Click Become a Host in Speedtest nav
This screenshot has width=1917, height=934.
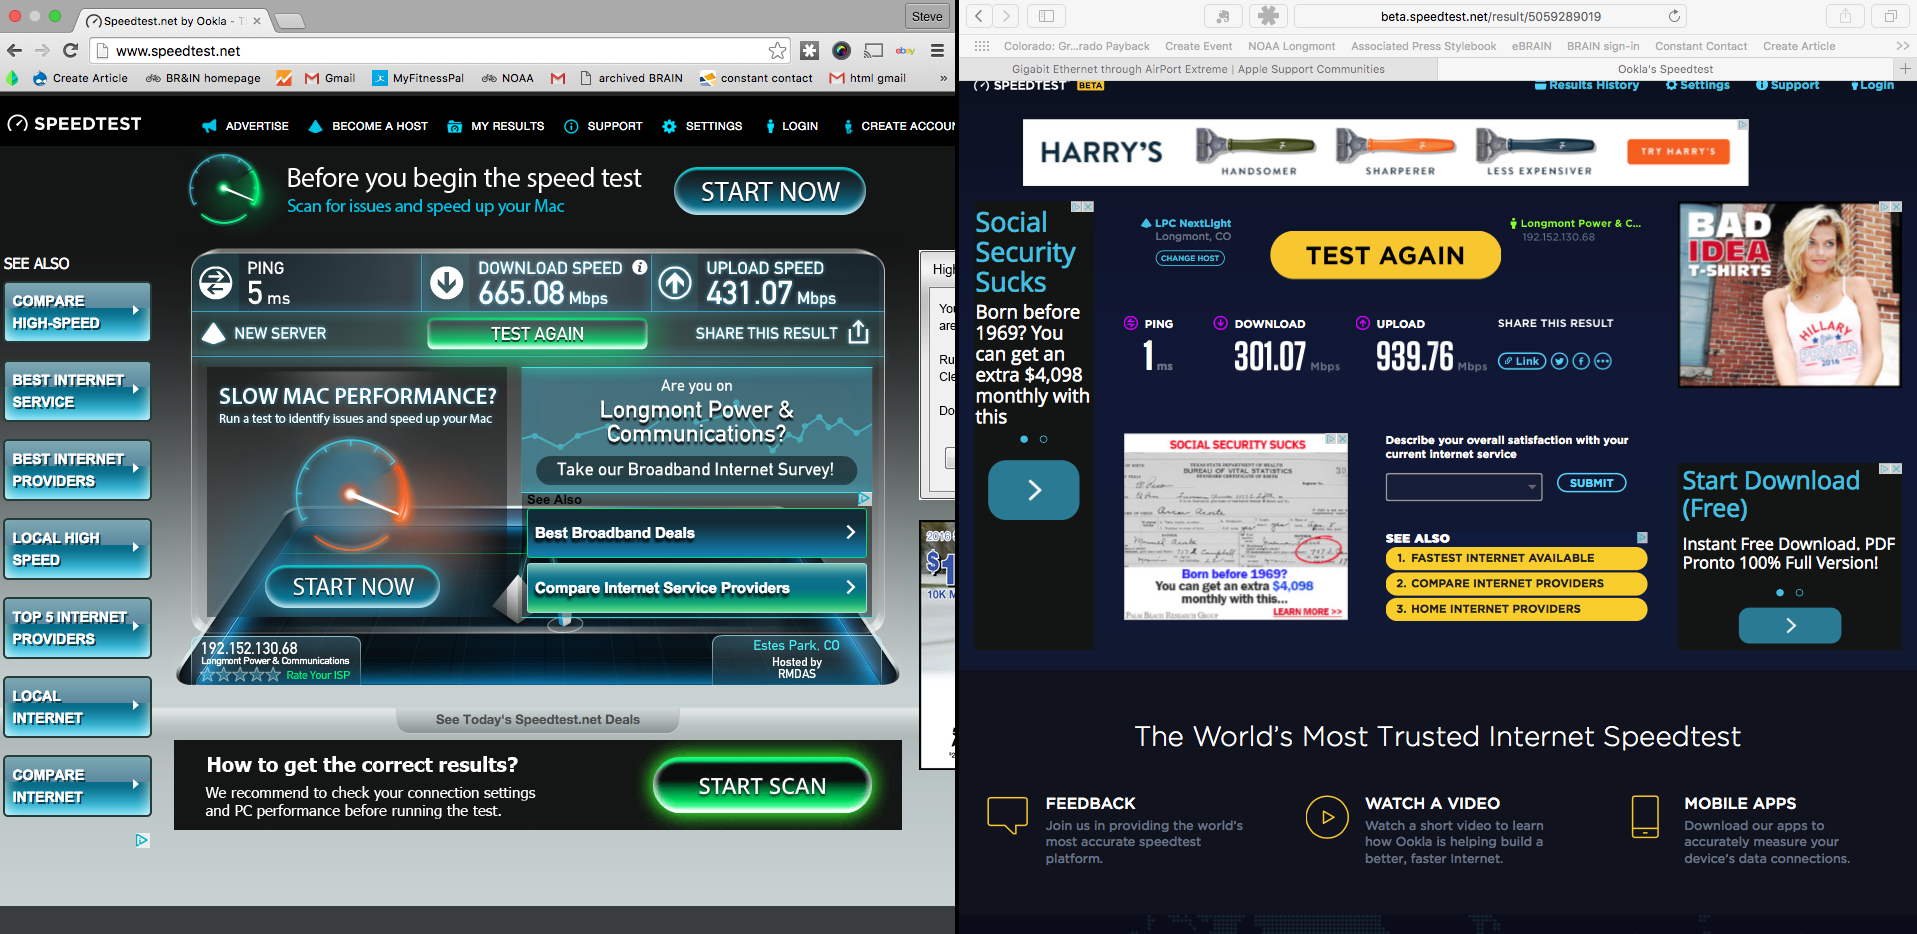coord(368,126)
